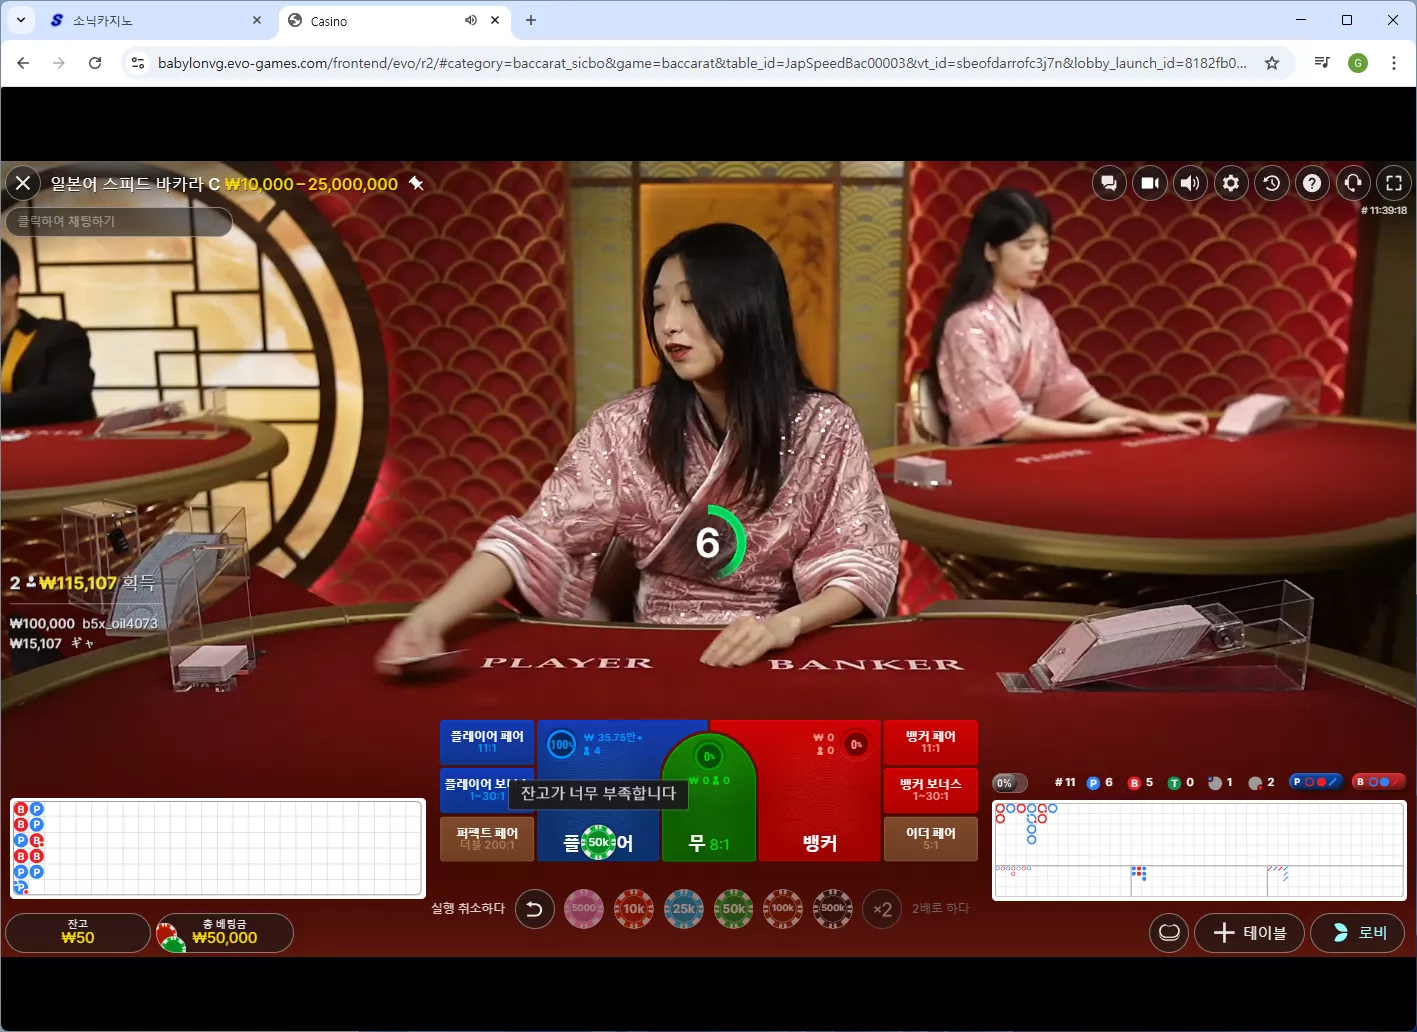
Task: Click the 2배로 하다 double label
Action: [941, 909]
